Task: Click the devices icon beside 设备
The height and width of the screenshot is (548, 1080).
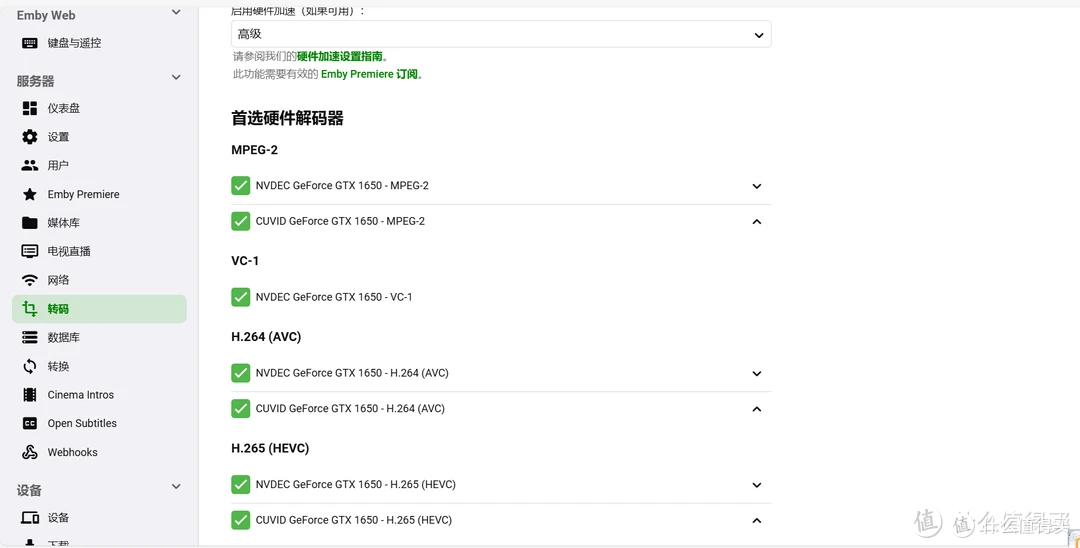Action: pos(30,518)
